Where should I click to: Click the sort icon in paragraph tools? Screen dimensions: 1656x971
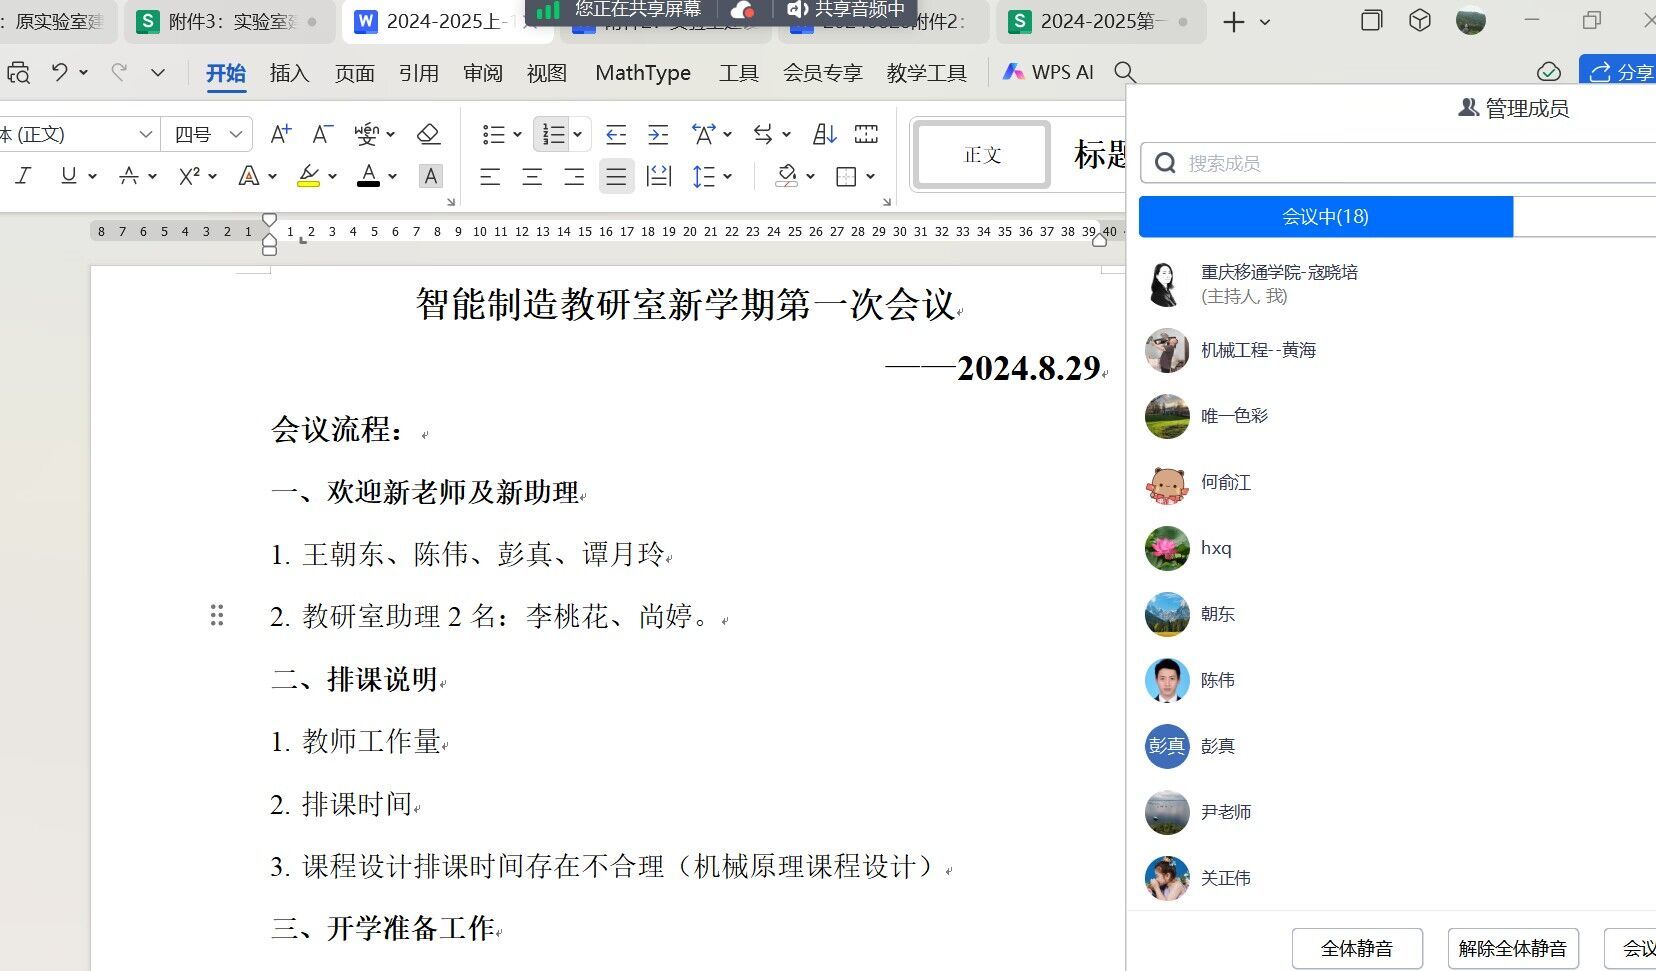point(824,134)
